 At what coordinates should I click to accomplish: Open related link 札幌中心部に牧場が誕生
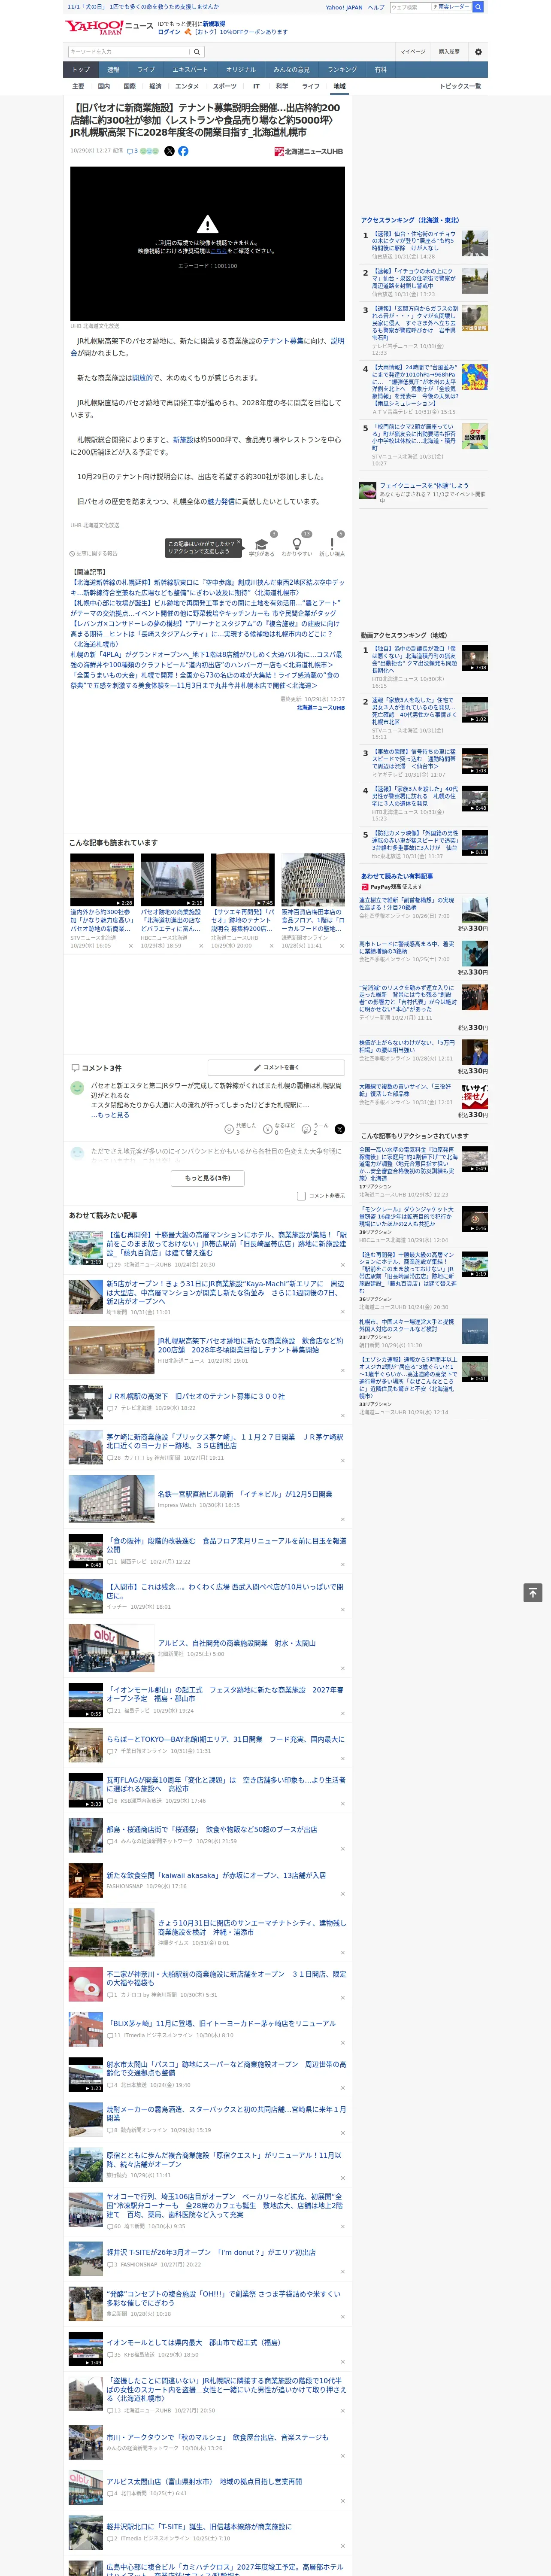pyautogui.click(x=207, y=608)
